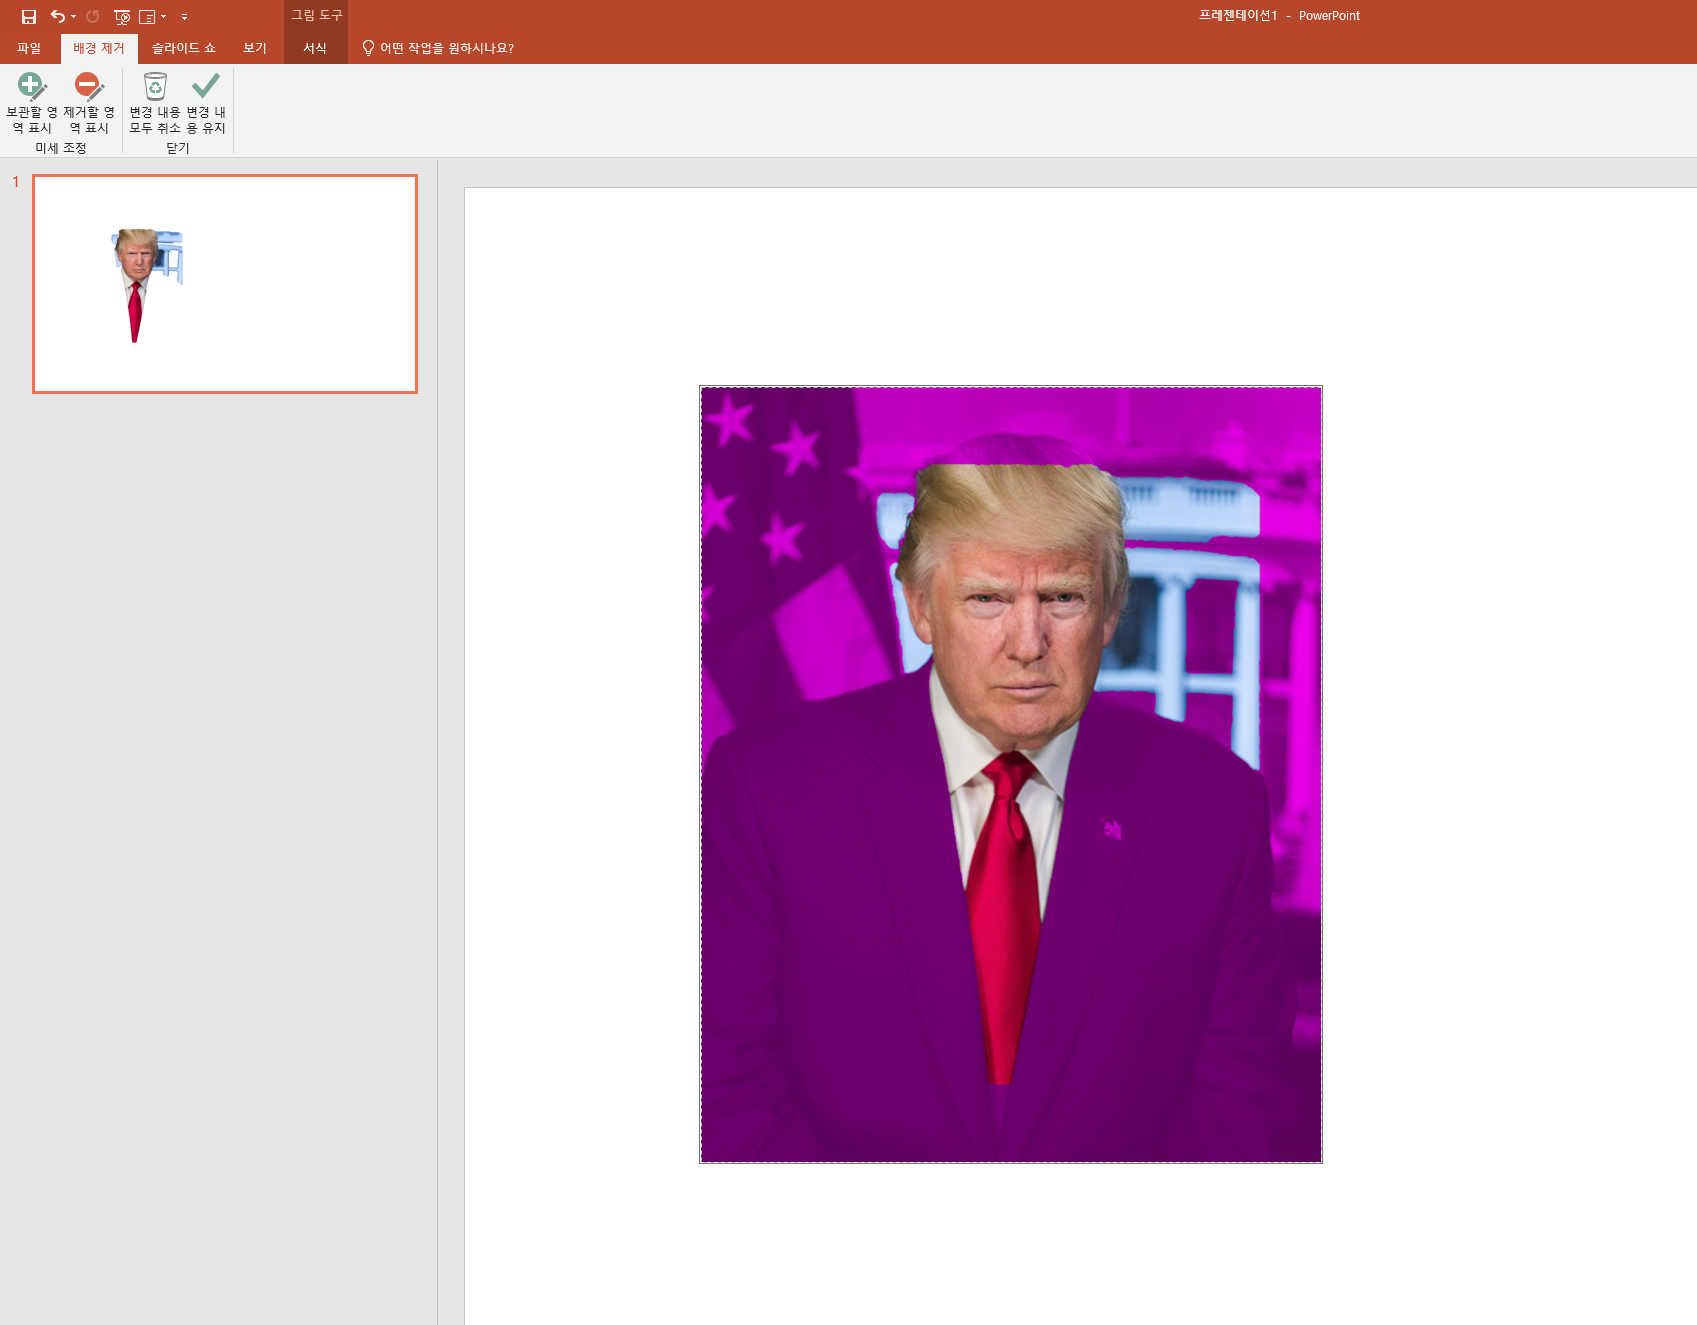
Task: Switch to the 슬라이드 쇼 tab
Action: 184,48
